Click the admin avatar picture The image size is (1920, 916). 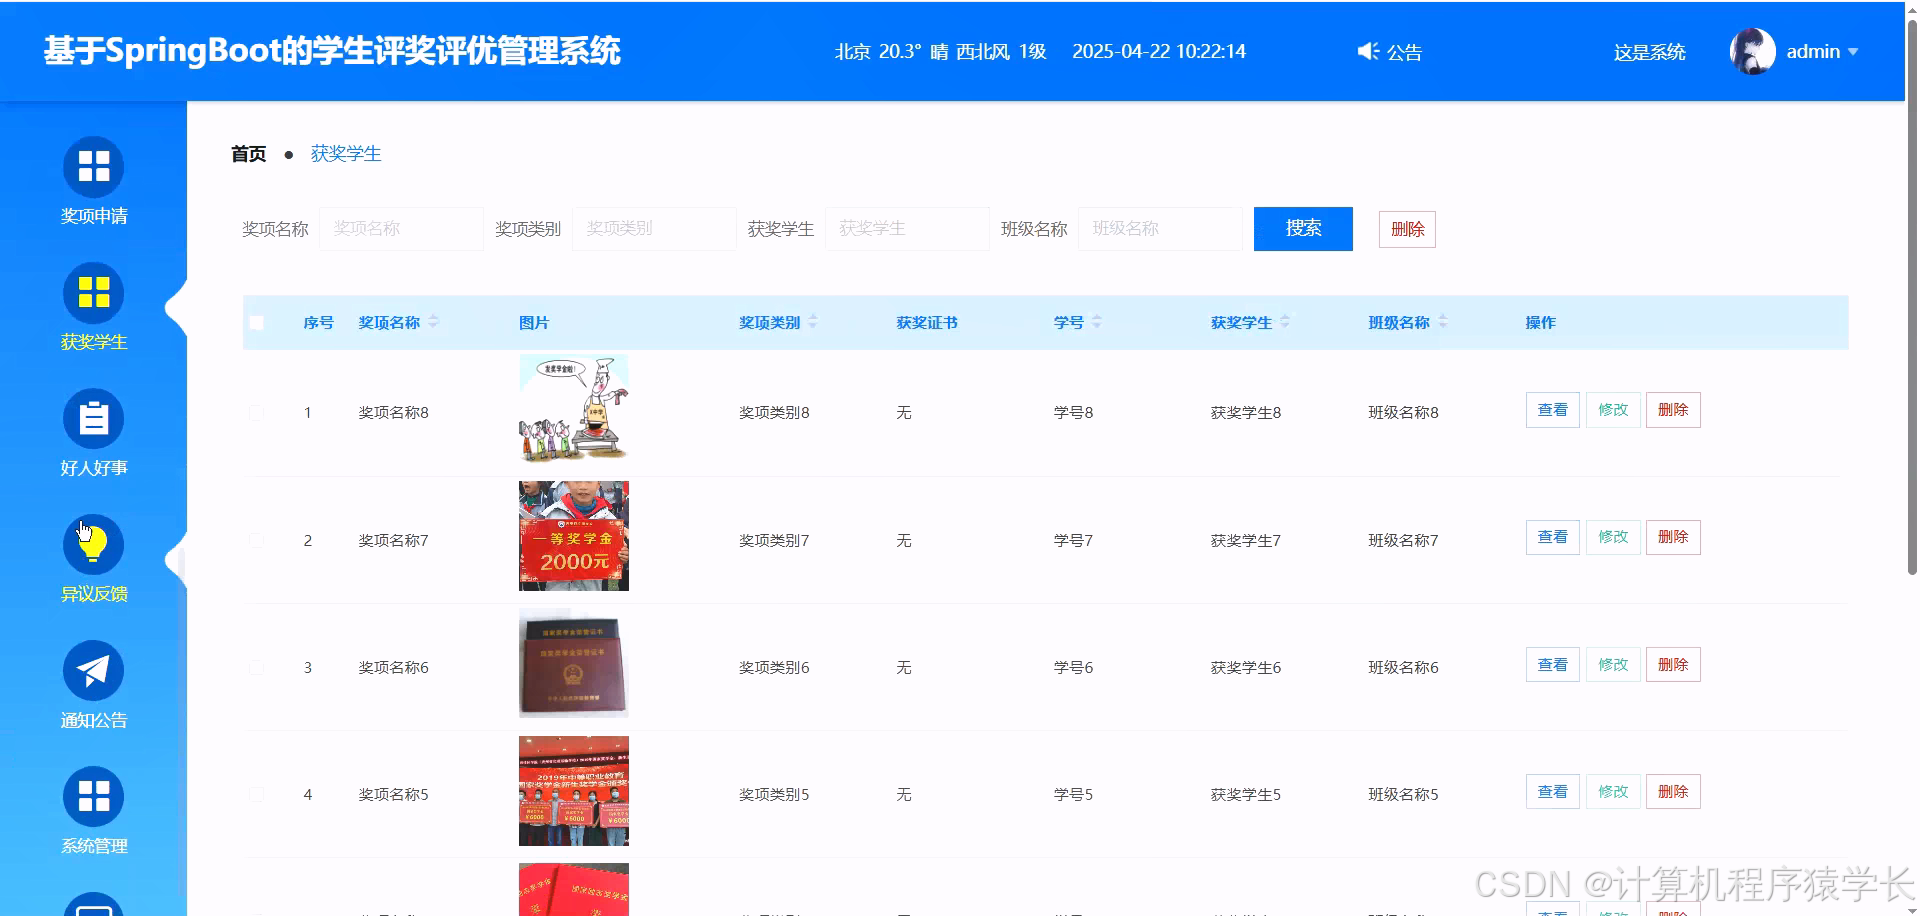(1753, 51)
